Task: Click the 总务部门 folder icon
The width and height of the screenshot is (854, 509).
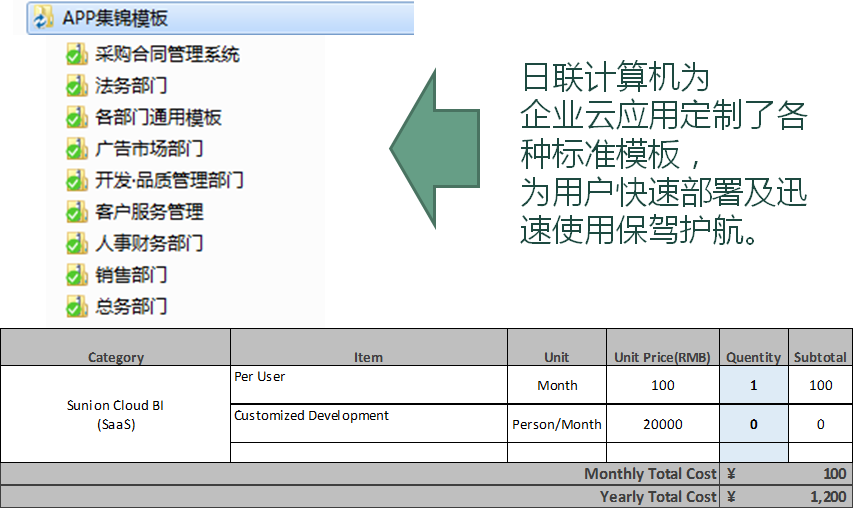Action: 77,306
